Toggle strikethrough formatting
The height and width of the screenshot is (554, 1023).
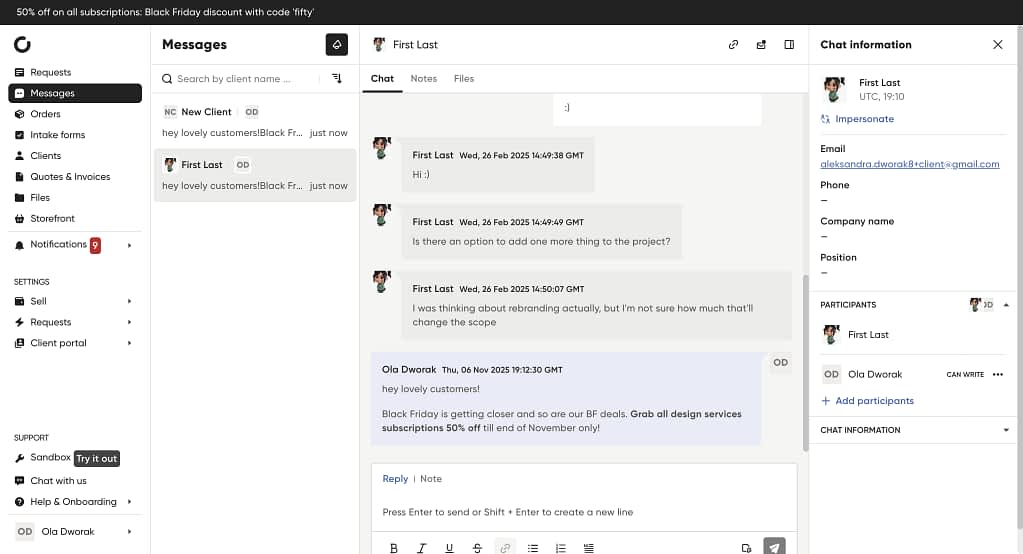pos(478,548)
